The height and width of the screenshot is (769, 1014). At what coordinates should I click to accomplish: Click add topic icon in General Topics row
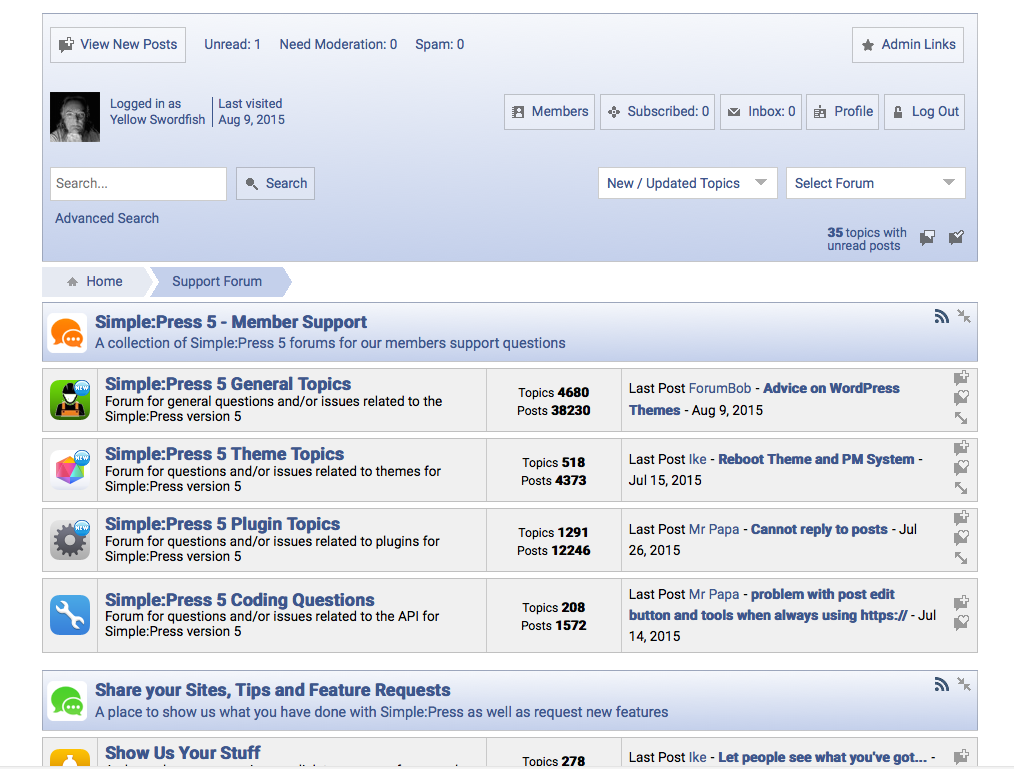(961, 378)
